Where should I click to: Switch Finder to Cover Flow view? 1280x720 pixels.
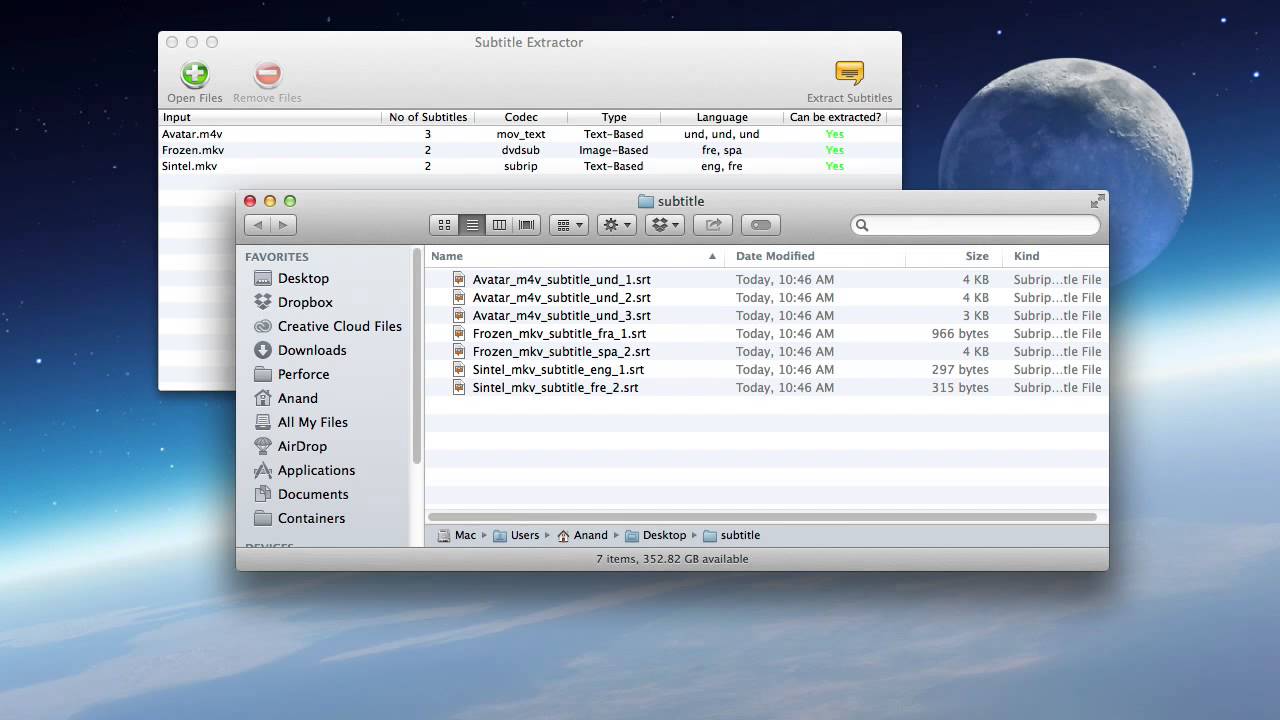click(527, 225)
